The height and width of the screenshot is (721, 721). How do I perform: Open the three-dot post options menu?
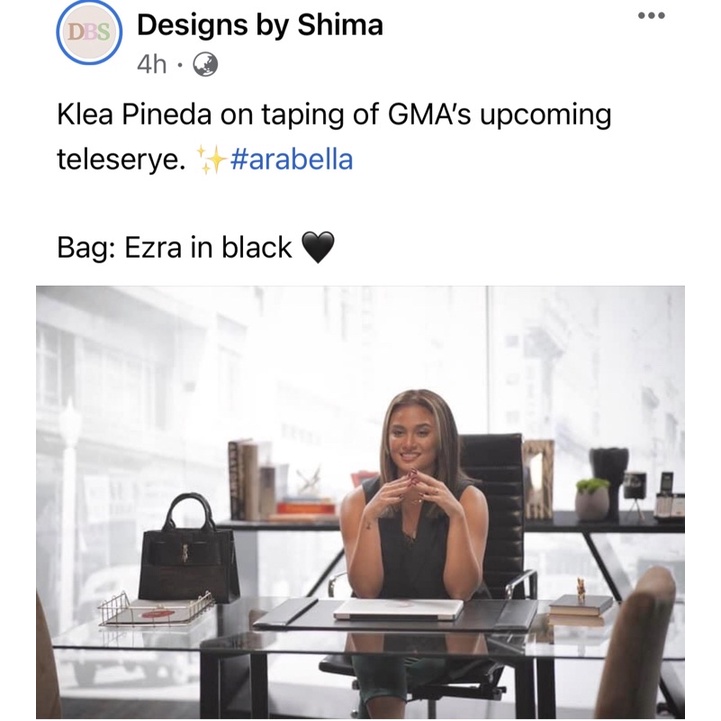pyautogui.click(x=651, y=16)
